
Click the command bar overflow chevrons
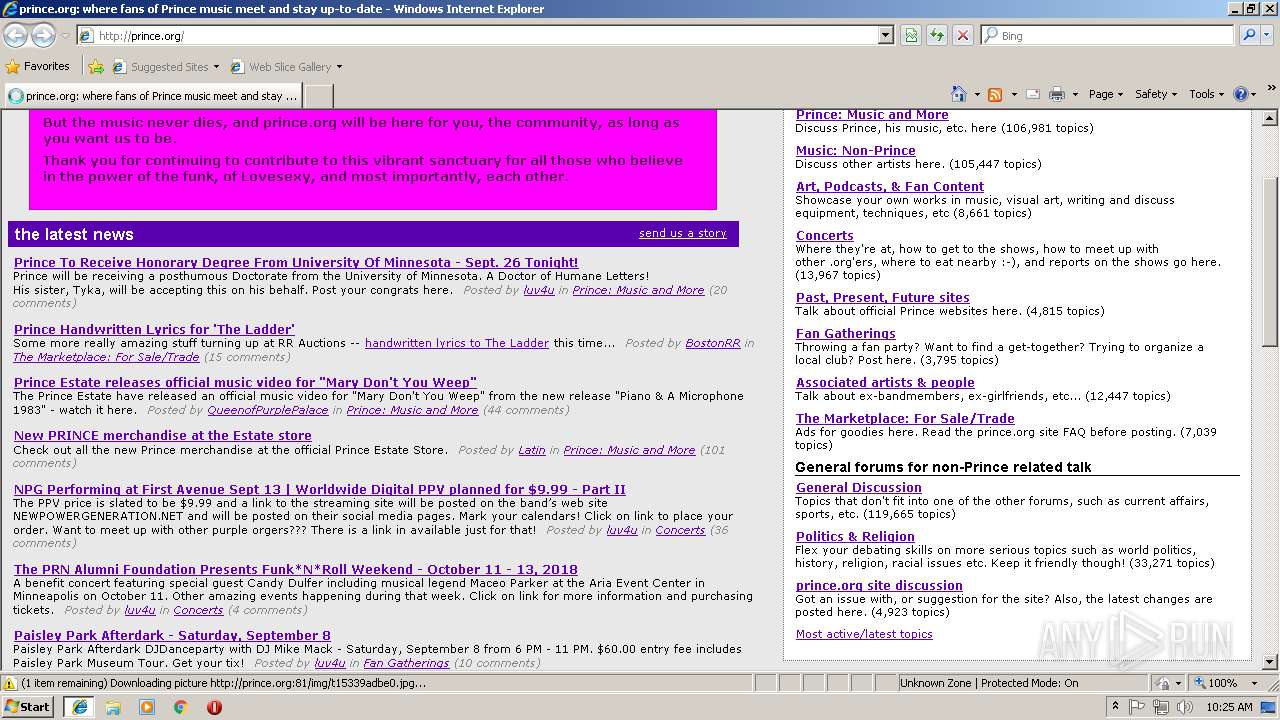(1272, 89)
